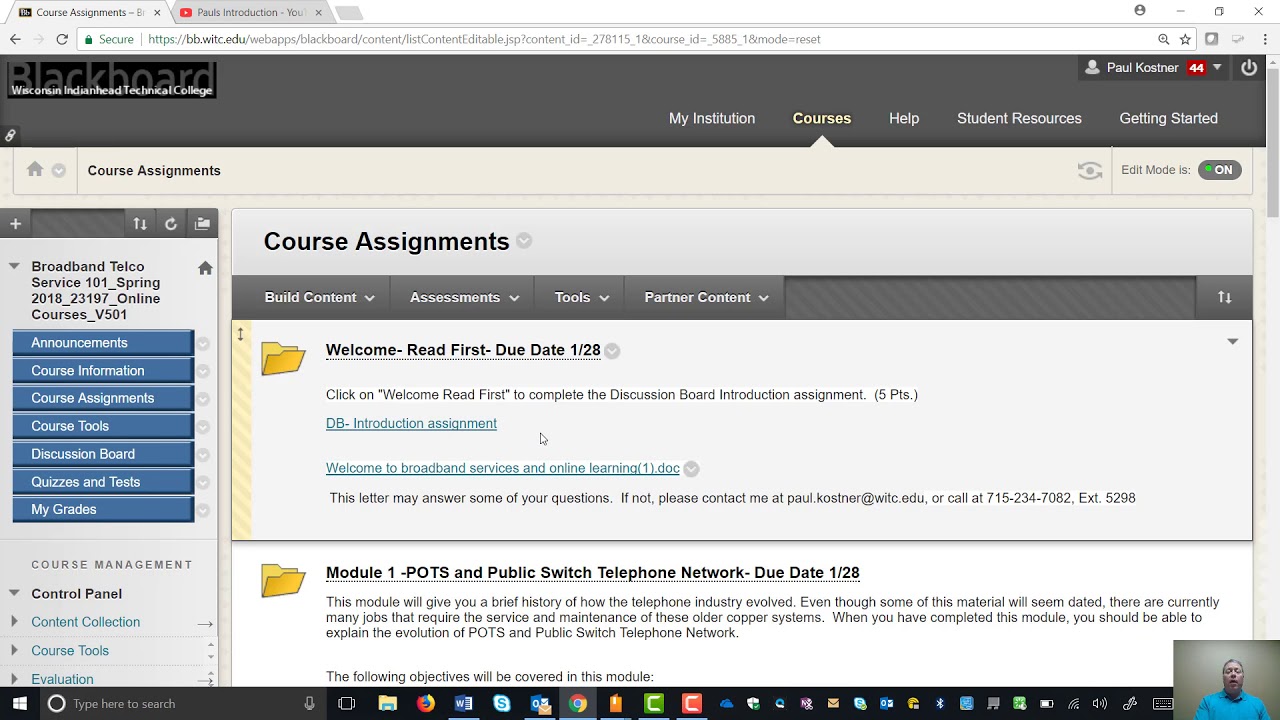
Task: Open options chevron for Welcome- Read First item
Action: [612, 351]
